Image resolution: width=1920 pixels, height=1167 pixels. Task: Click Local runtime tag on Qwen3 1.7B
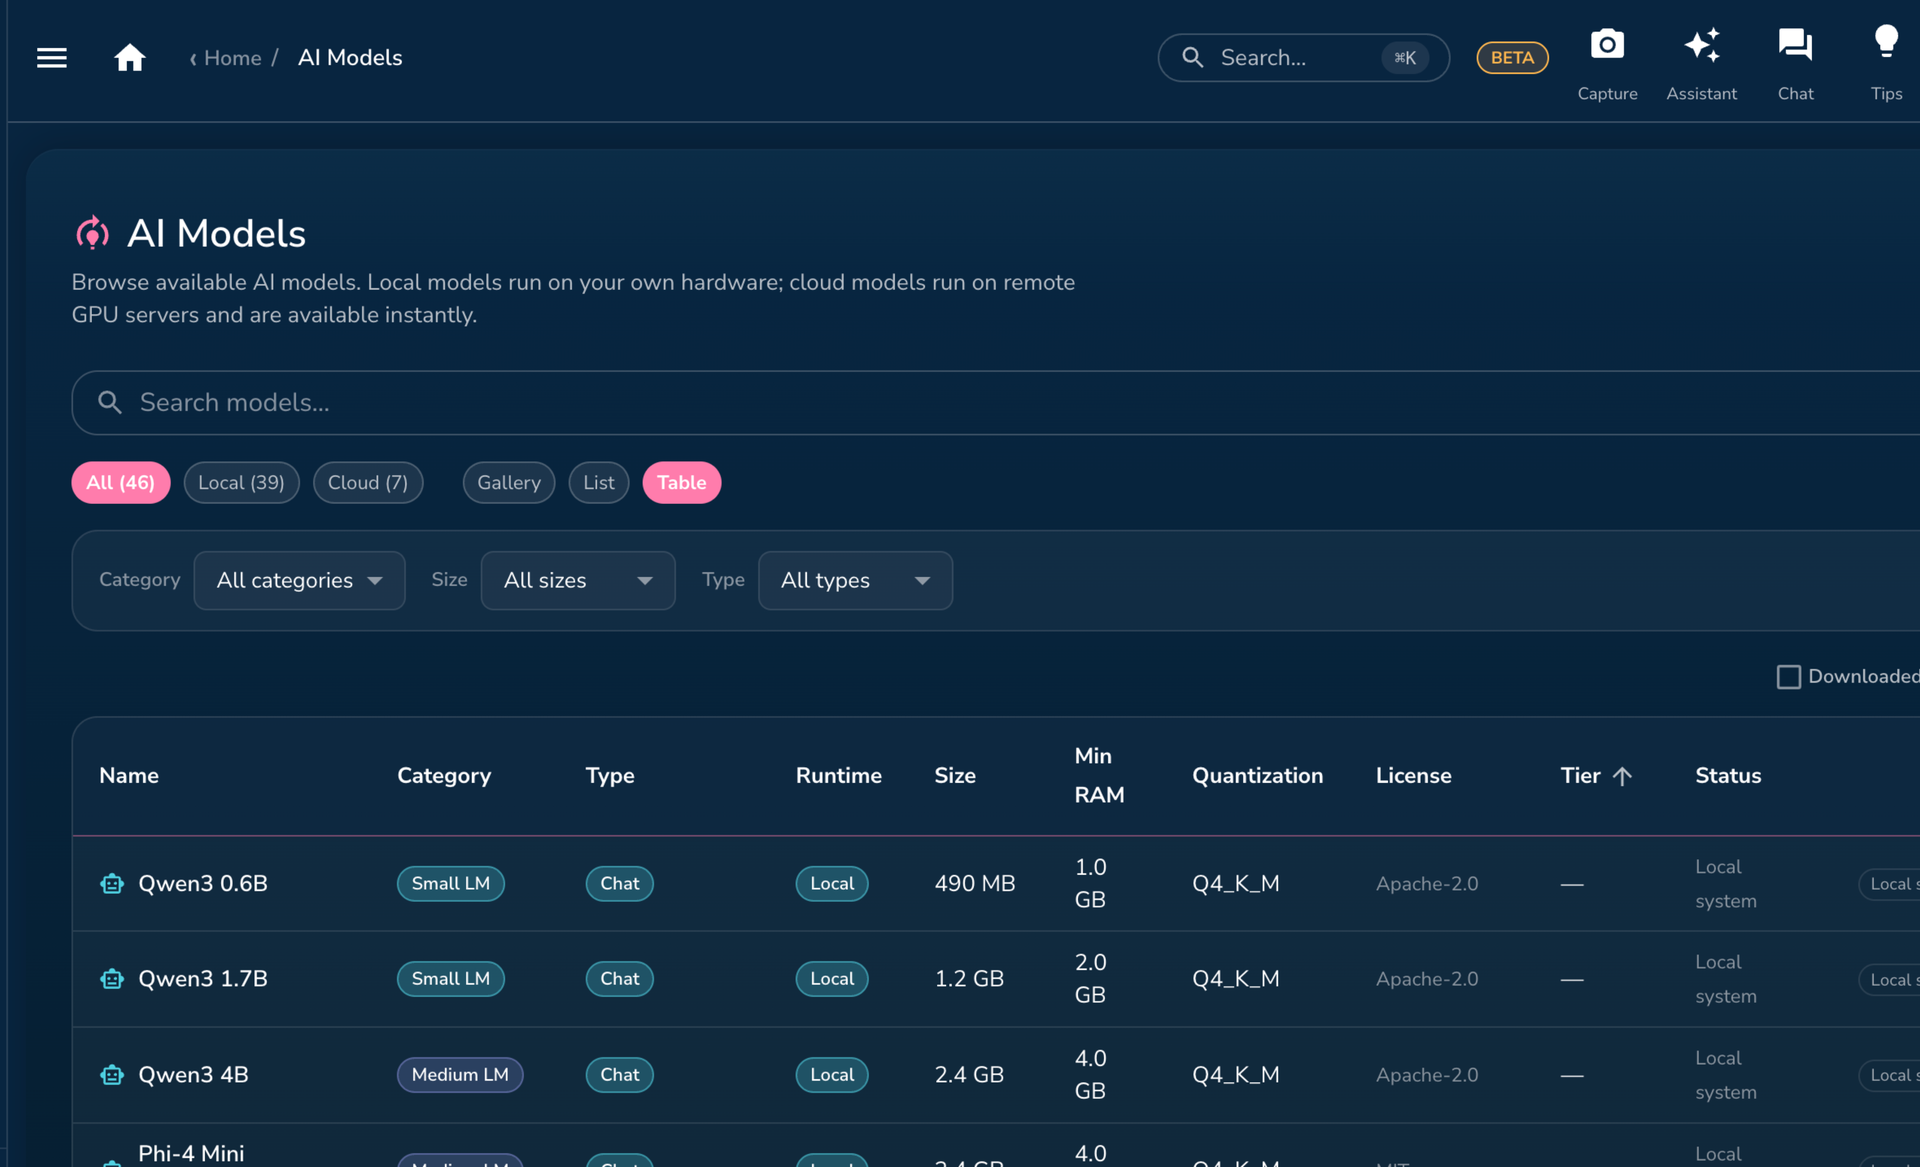(832, 979)
